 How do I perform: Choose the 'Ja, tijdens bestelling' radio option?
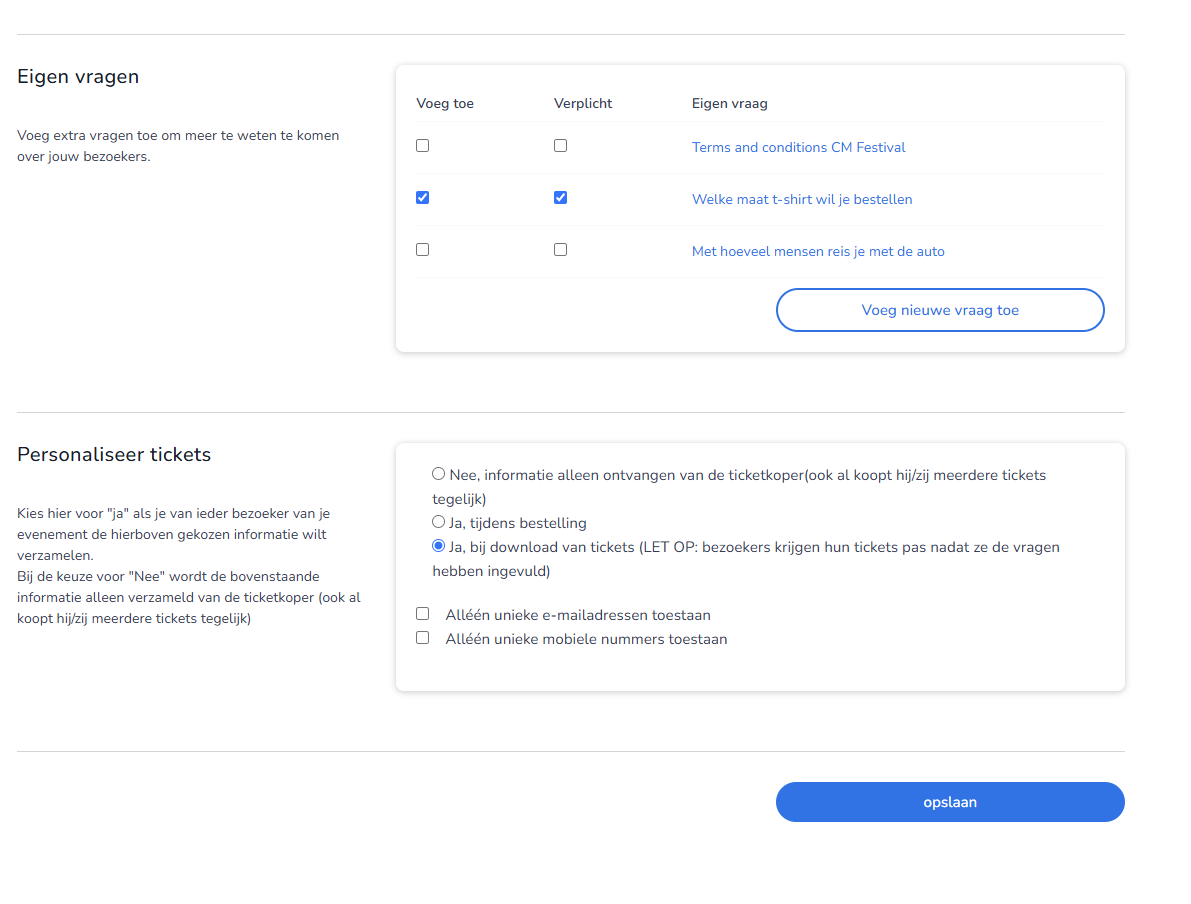tap(438, 522)
